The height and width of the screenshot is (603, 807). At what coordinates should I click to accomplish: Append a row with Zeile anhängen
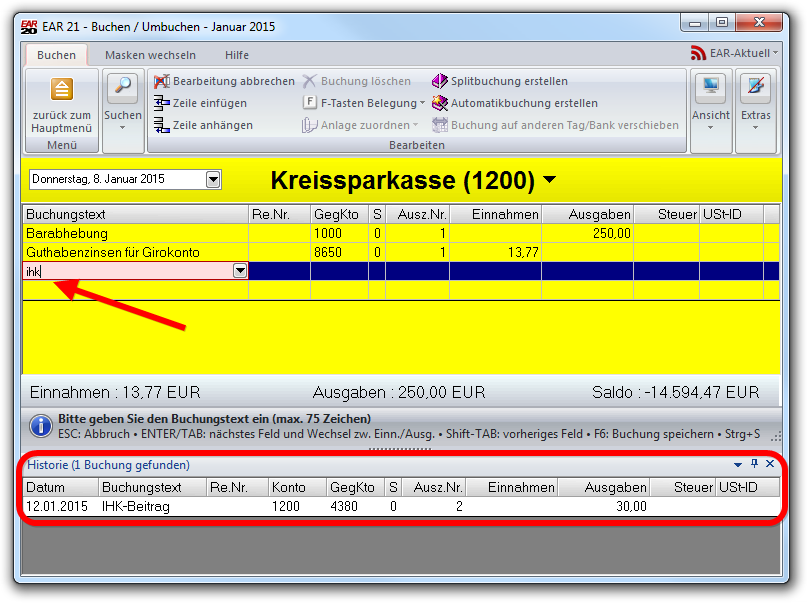click(x=162, y=125)
